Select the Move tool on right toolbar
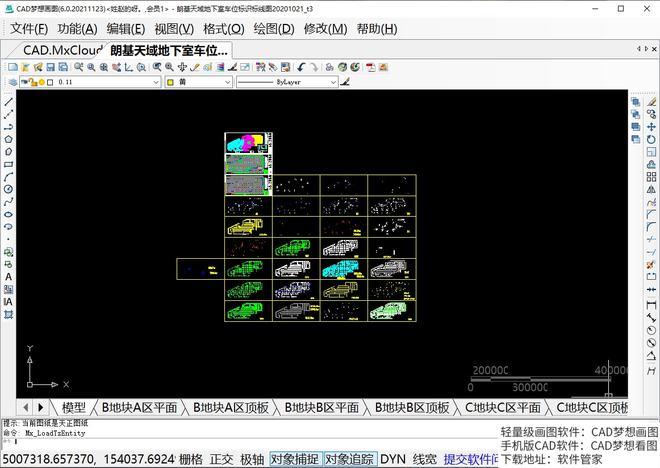 [x=651, y=127]
